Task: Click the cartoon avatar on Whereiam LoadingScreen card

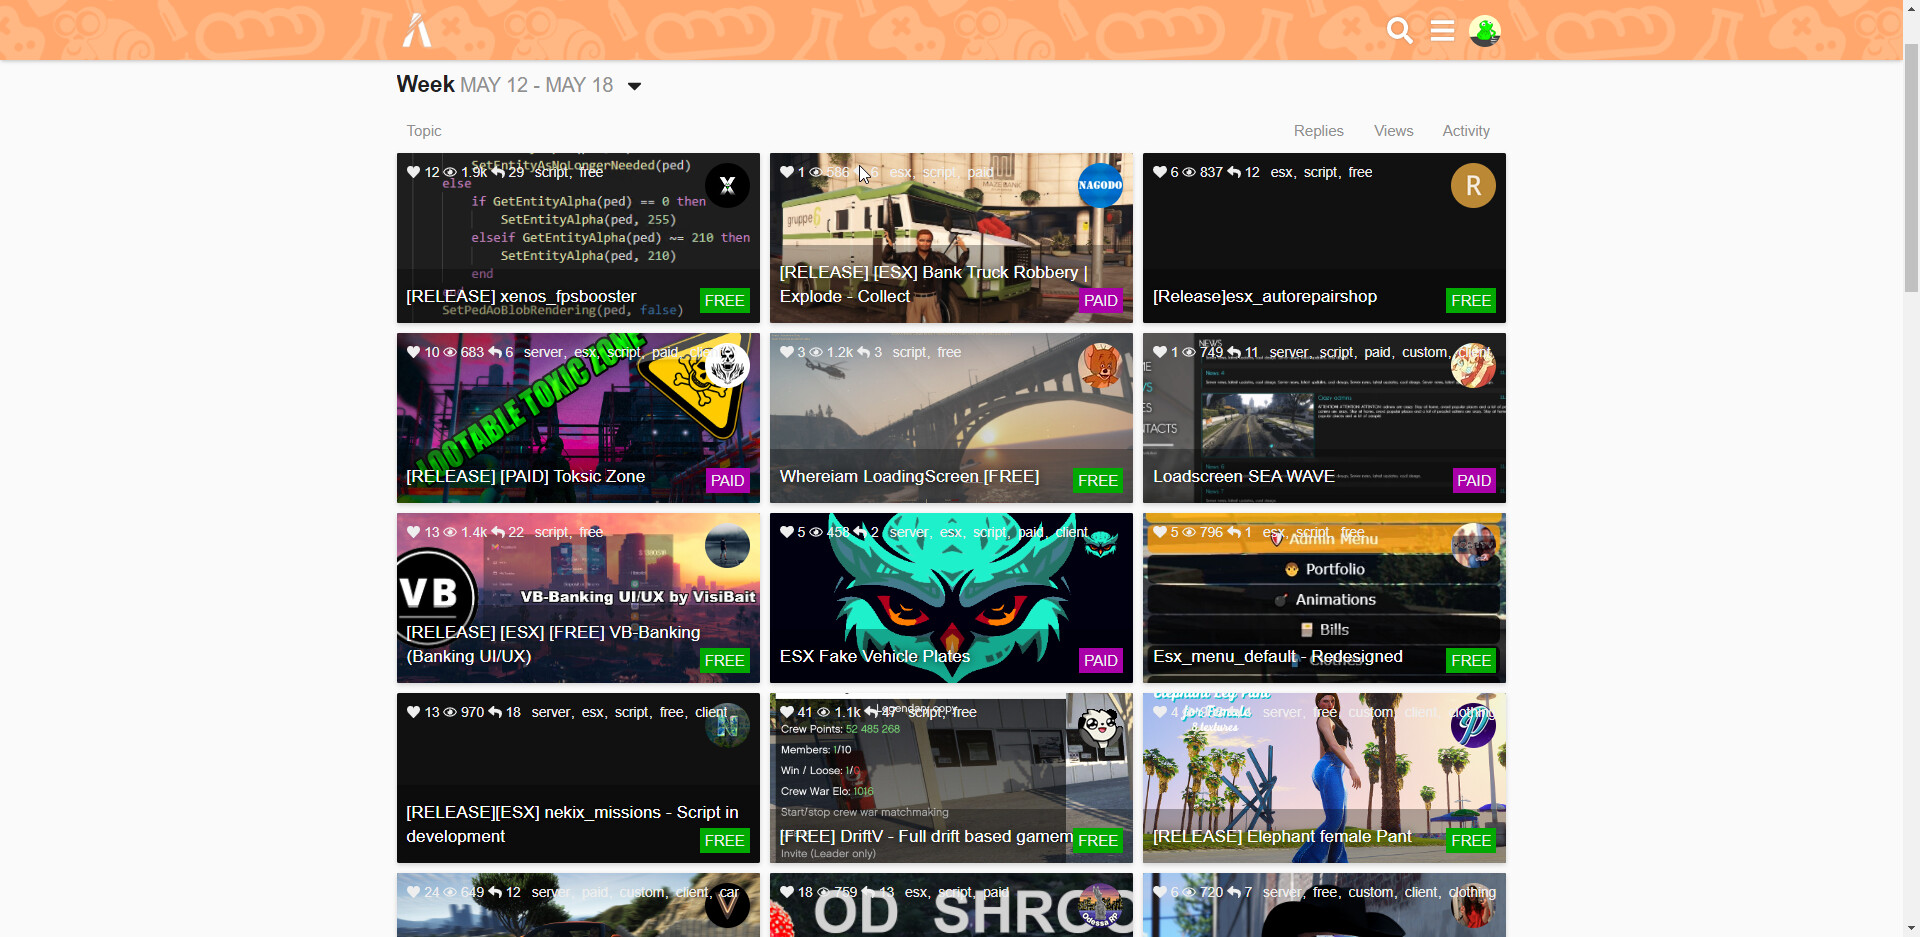Action: point(1100,365)
